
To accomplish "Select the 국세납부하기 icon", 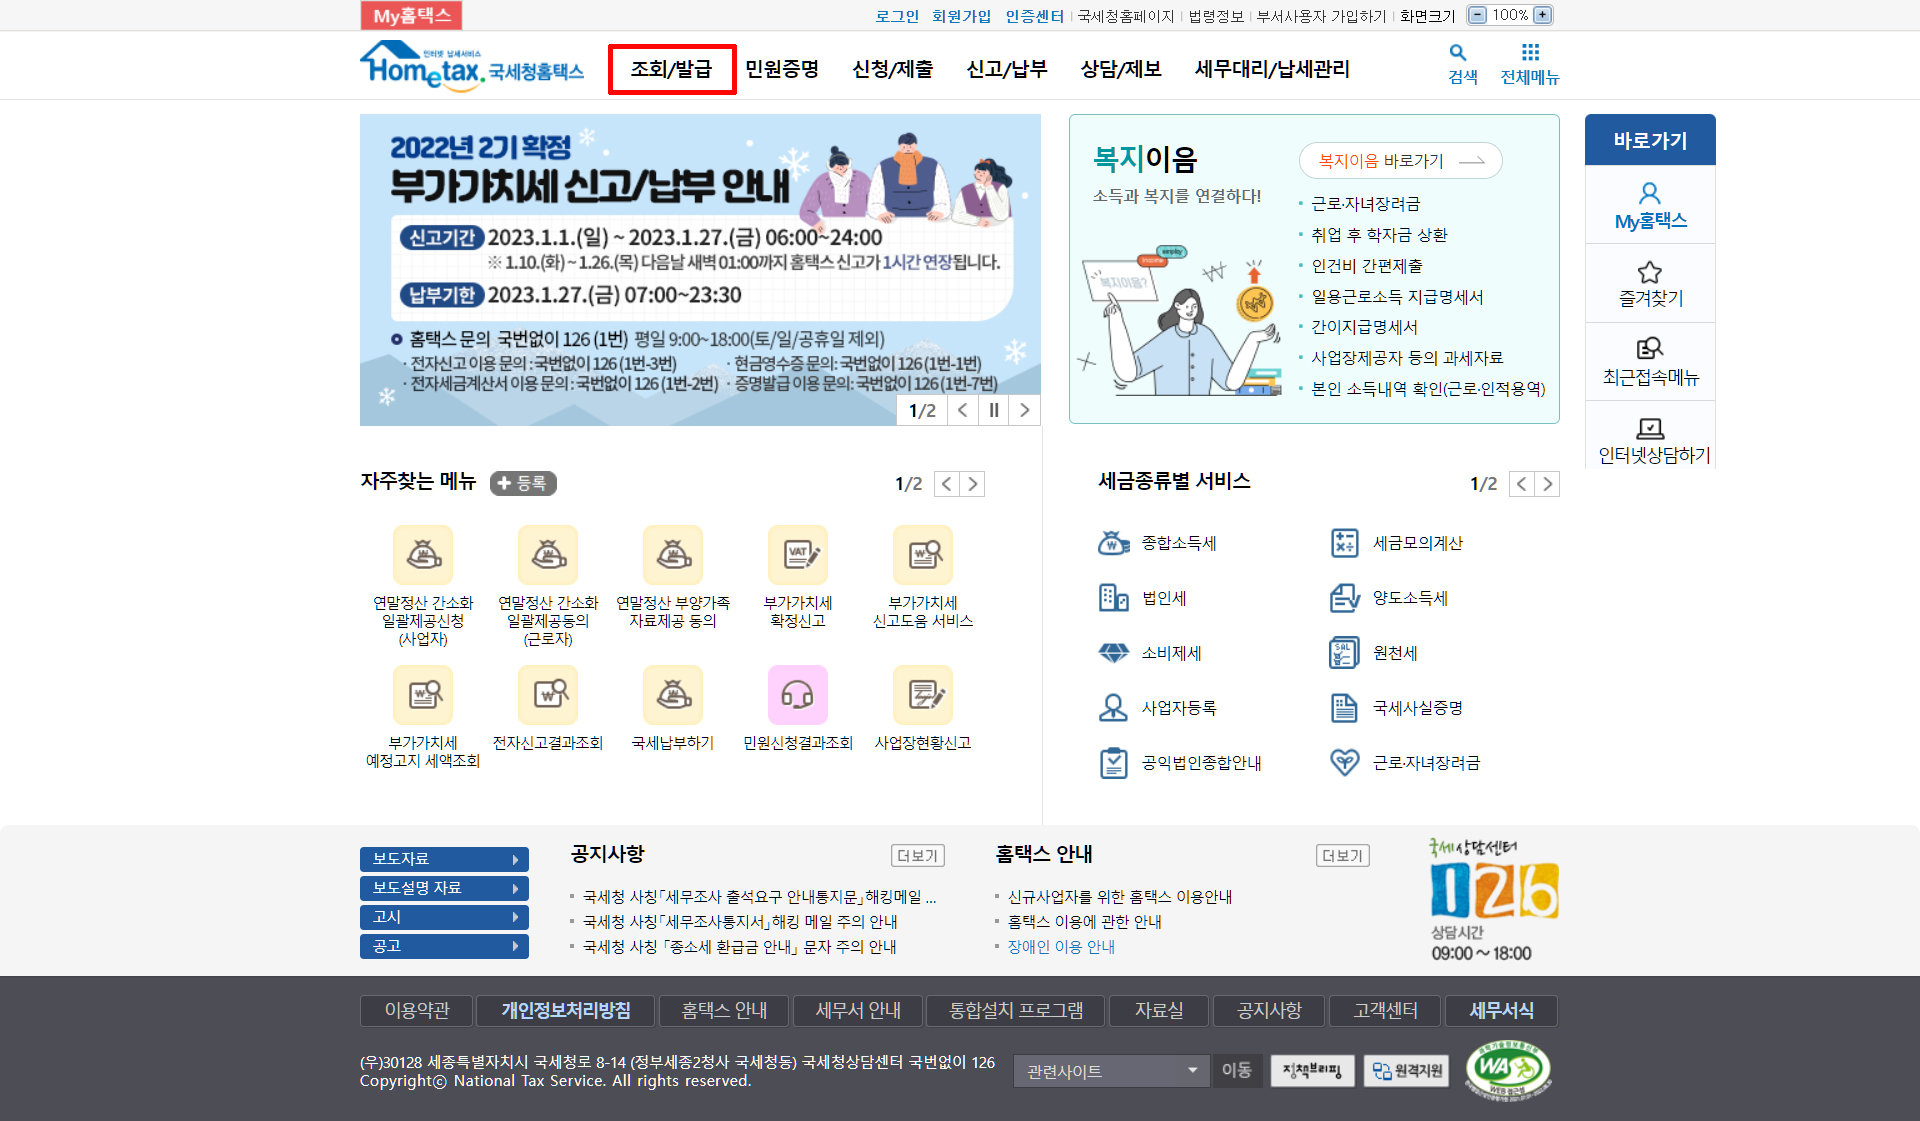I will click(673, 695).
